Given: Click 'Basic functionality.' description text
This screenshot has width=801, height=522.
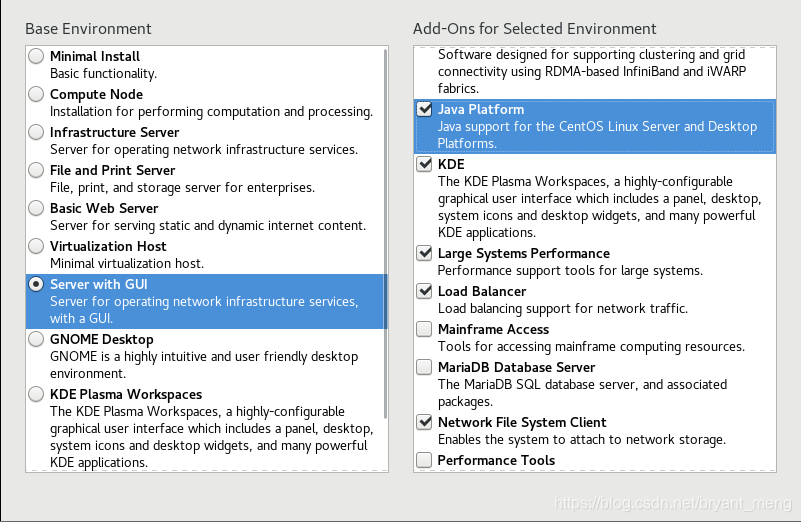Looking at the screenshot, I should click(x=103, y=74).
